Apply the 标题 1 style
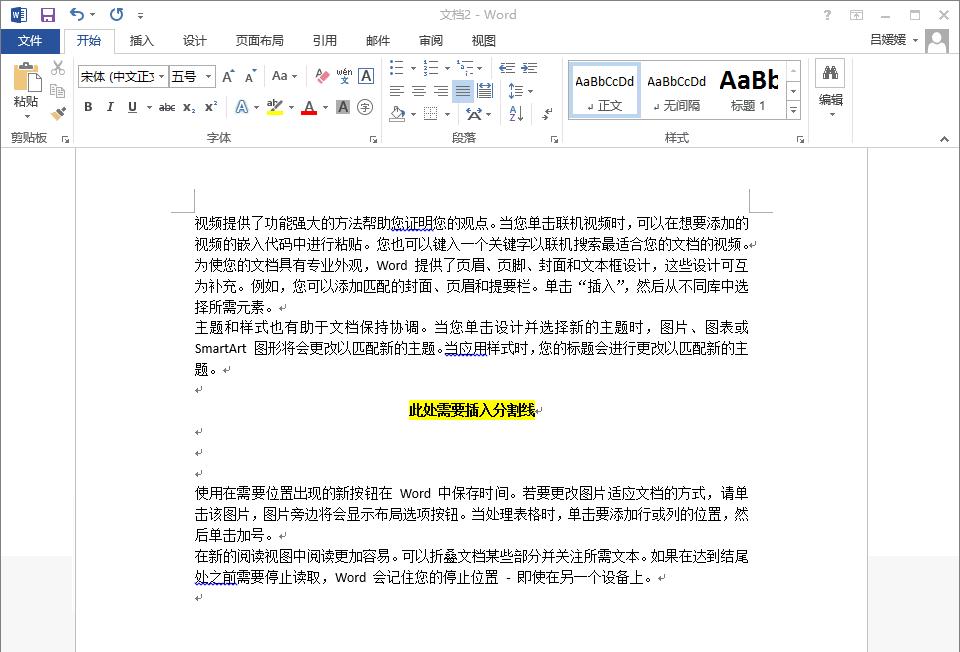Screen dimensions: 960x652 748,88
